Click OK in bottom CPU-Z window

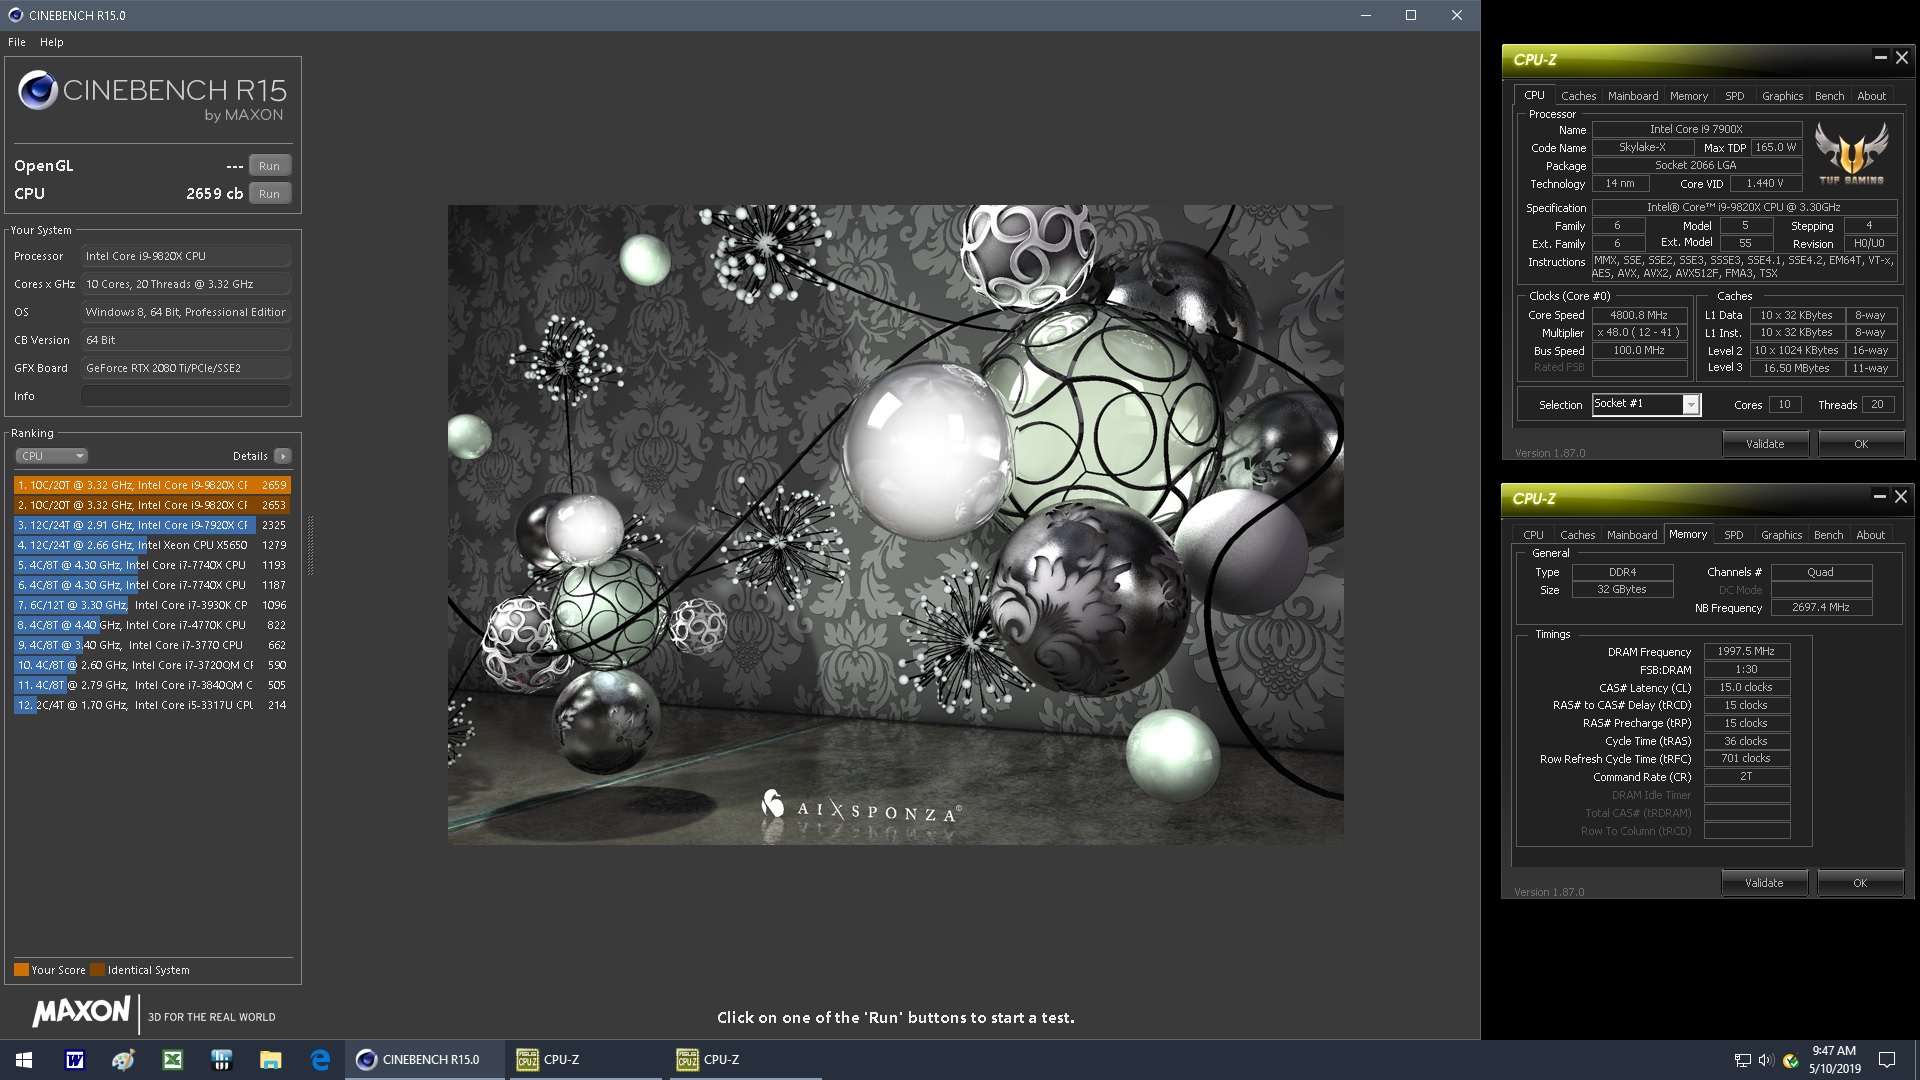pos(1860,883)
